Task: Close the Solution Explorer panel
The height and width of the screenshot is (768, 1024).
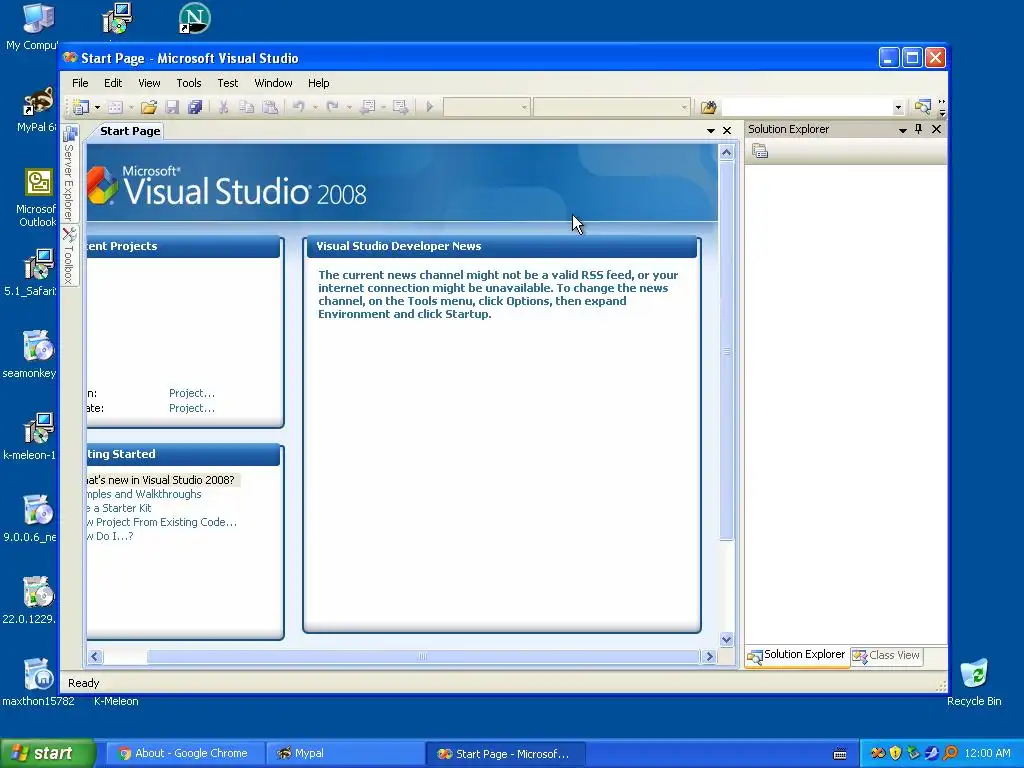Action: [x=936, y=129]
